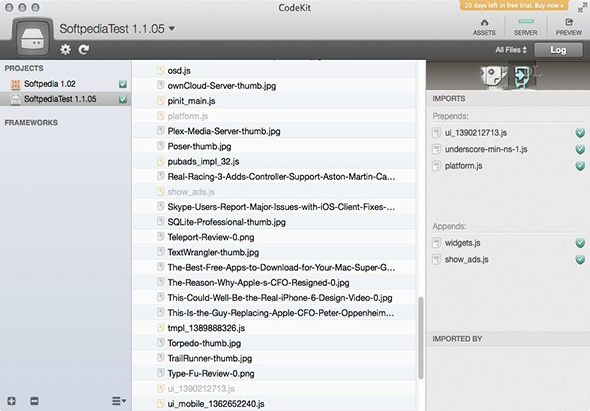Refresh the project with the reload icon
Screen dimensions: 590x411
(x=84, y=49)
